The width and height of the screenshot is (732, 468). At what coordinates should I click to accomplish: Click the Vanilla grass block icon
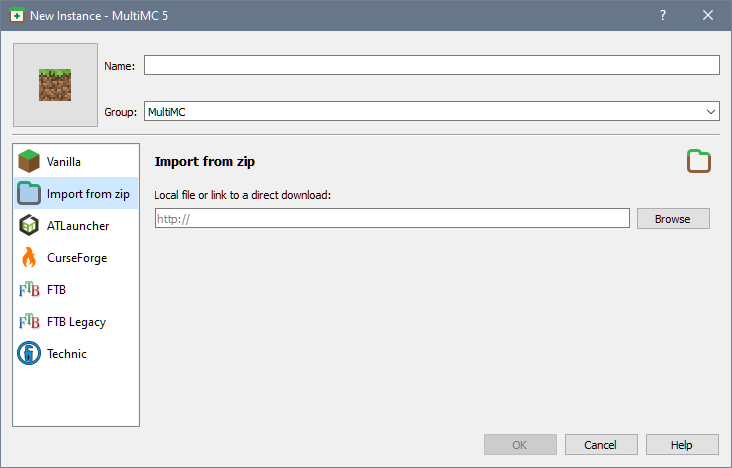[29, 161]
